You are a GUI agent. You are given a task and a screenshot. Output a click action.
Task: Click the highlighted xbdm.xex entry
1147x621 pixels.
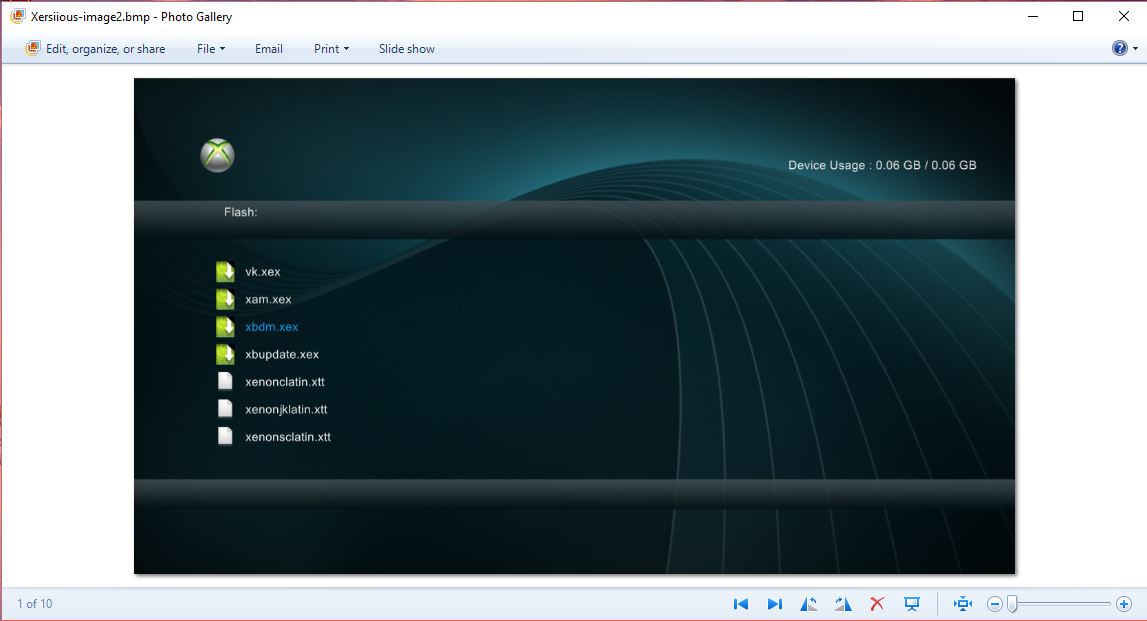(x=271, y=327)
